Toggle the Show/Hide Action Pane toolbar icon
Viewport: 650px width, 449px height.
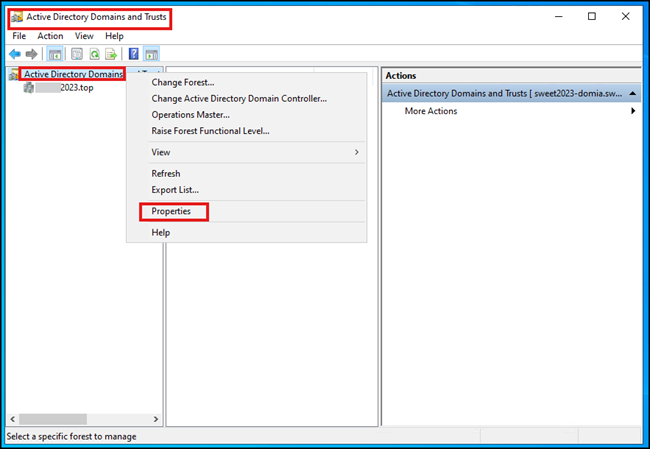coord(151,54)
